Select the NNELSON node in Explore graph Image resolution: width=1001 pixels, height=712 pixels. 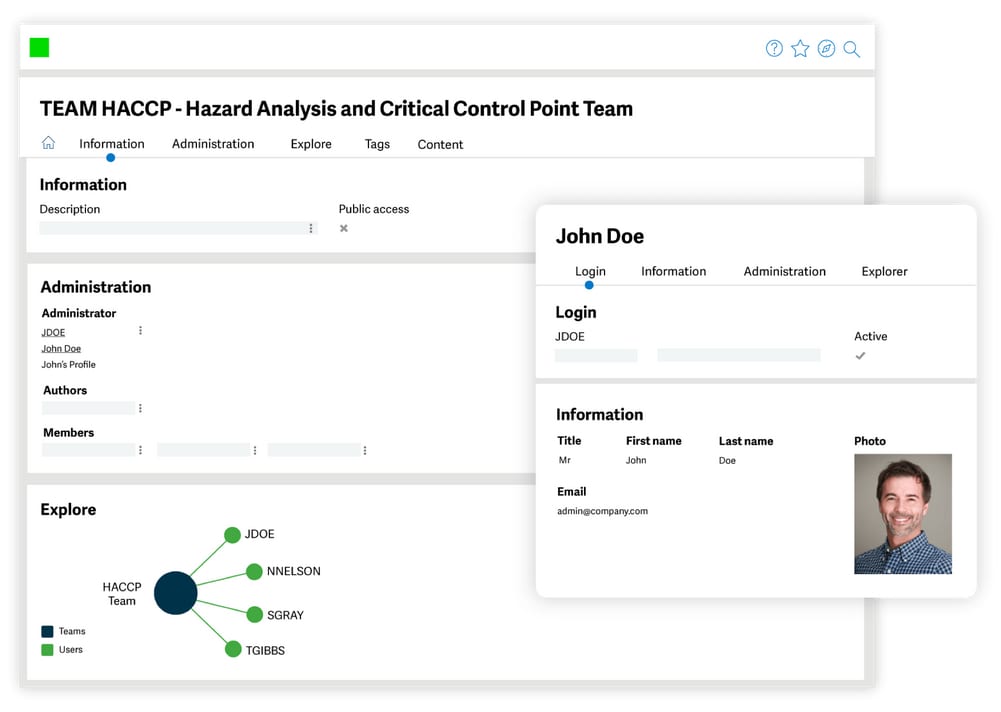[254, 572]
